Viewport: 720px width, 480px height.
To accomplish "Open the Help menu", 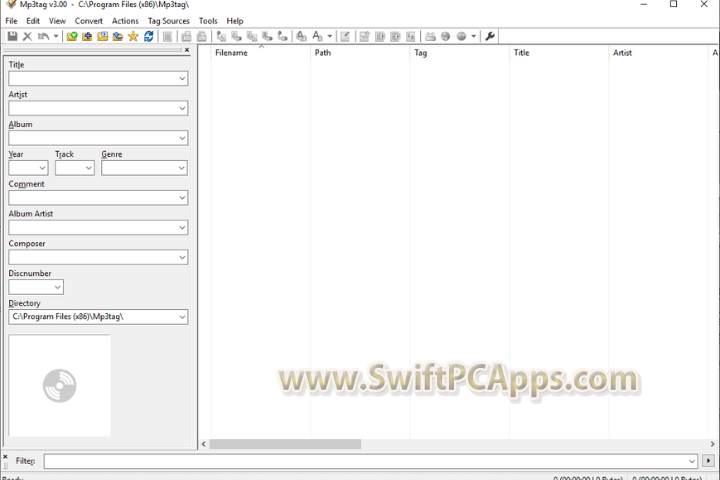I will (x=235, y=21).
